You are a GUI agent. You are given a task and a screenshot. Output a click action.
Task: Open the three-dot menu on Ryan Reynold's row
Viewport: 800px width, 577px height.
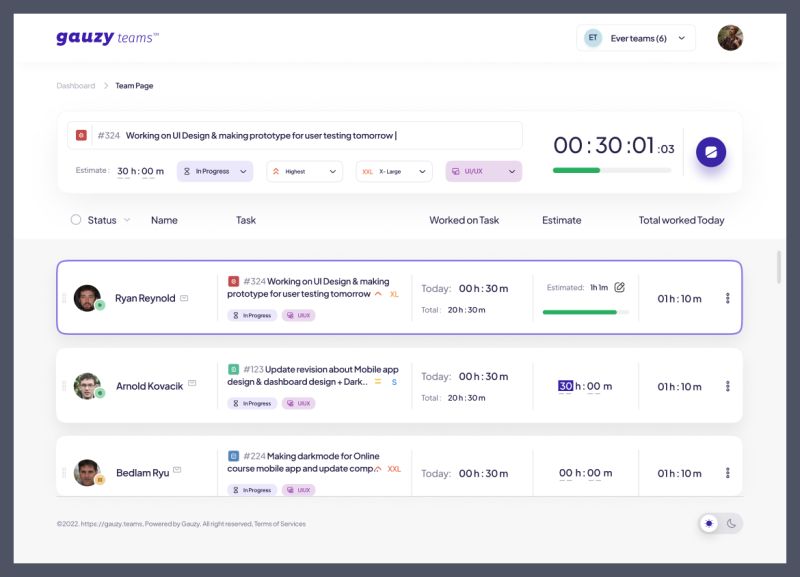pyautogui.click(x=727, y=297)
